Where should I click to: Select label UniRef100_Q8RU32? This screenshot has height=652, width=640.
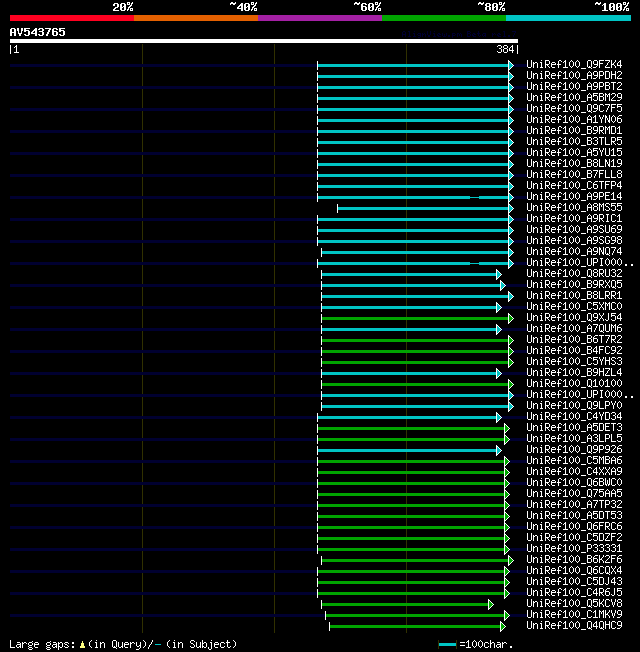point(574,274)
